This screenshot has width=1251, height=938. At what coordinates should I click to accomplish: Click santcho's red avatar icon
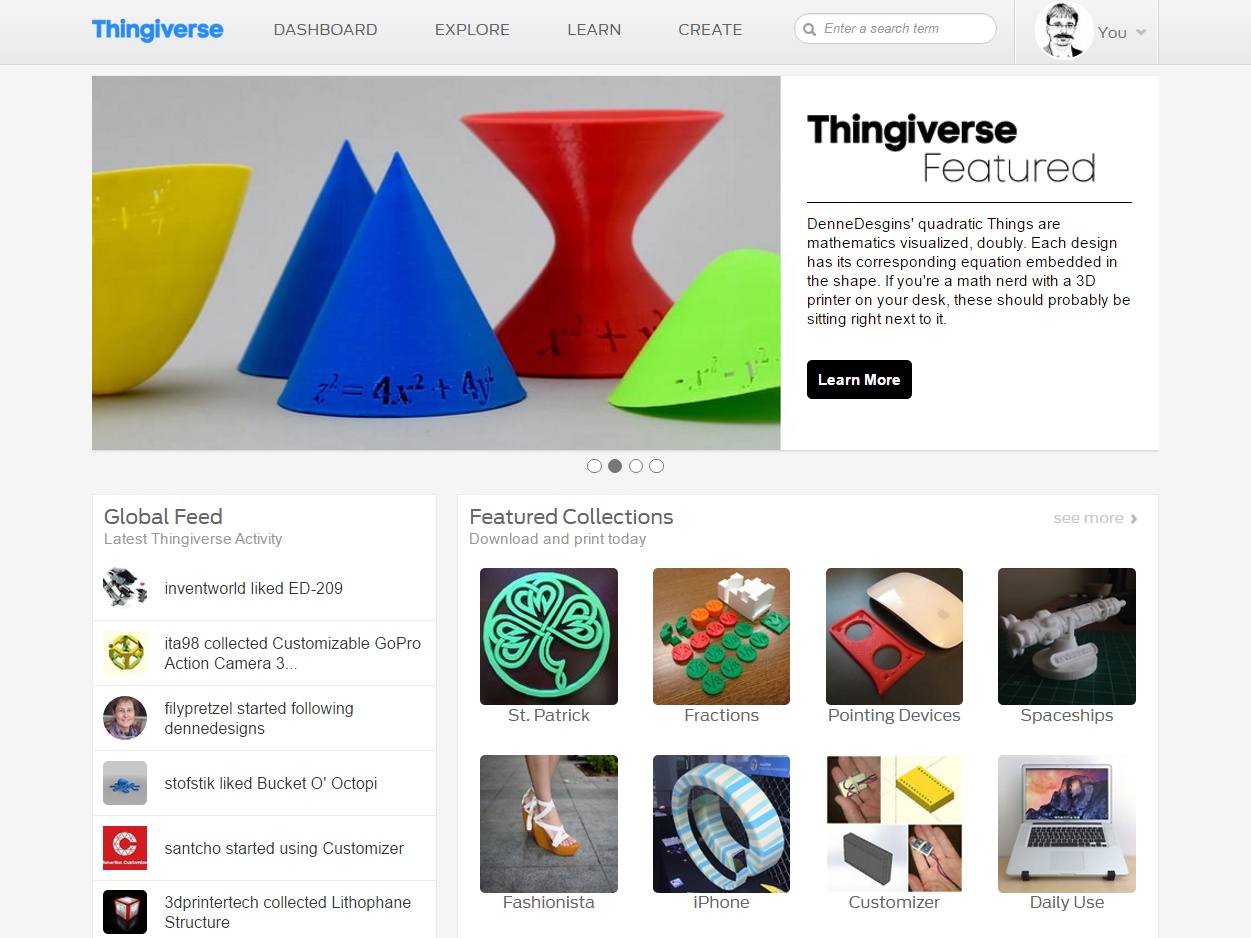click(125, 848)
